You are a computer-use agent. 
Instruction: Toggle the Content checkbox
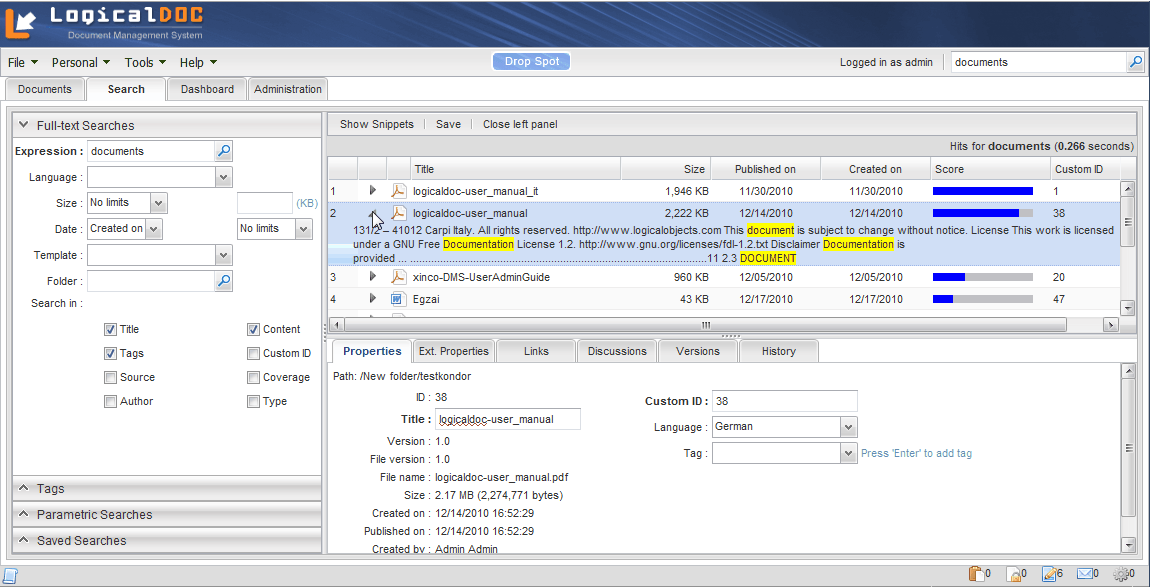click(x=253, y=329)
